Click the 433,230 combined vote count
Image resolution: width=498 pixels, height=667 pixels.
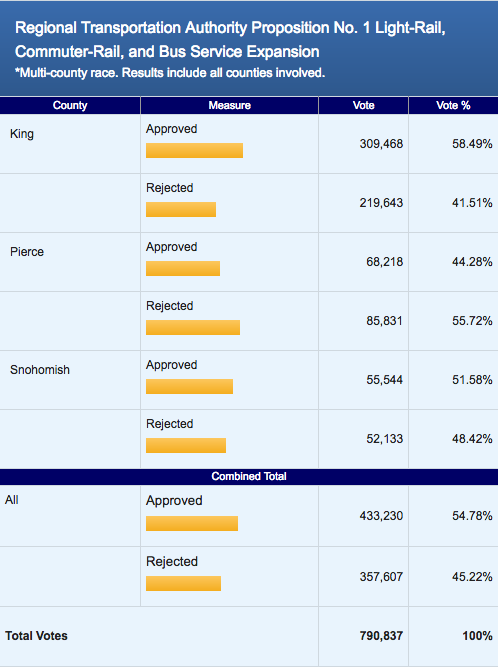(381, 516)
